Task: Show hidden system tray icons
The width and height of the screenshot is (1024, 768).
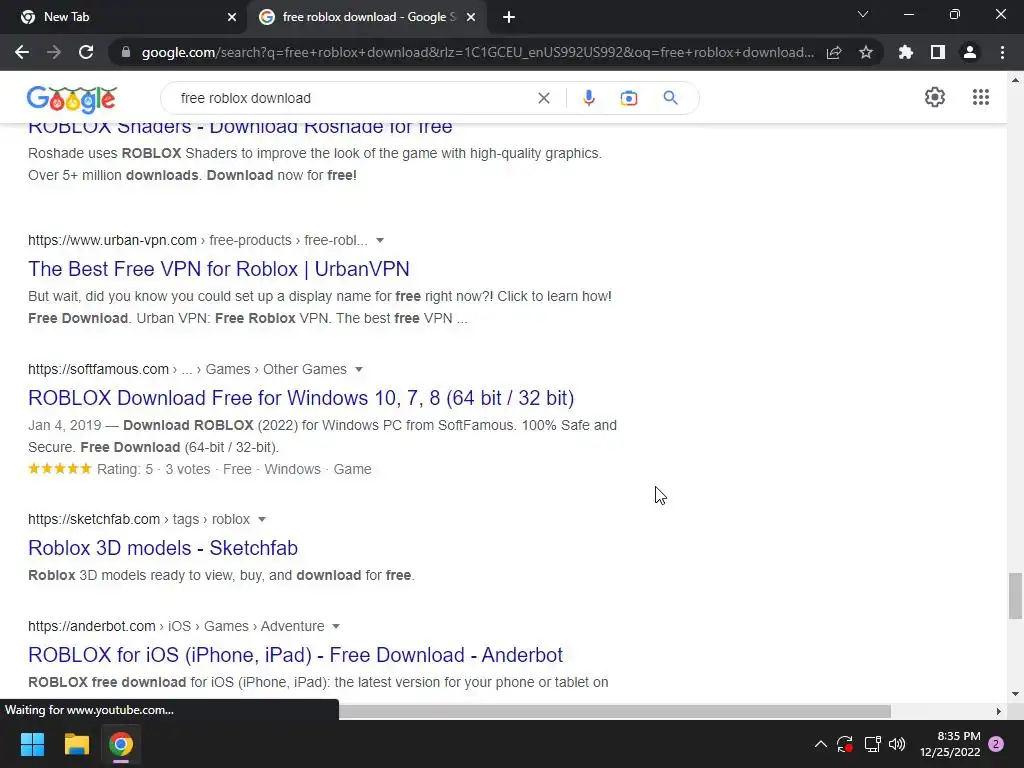Action: (x=821, y=744)
